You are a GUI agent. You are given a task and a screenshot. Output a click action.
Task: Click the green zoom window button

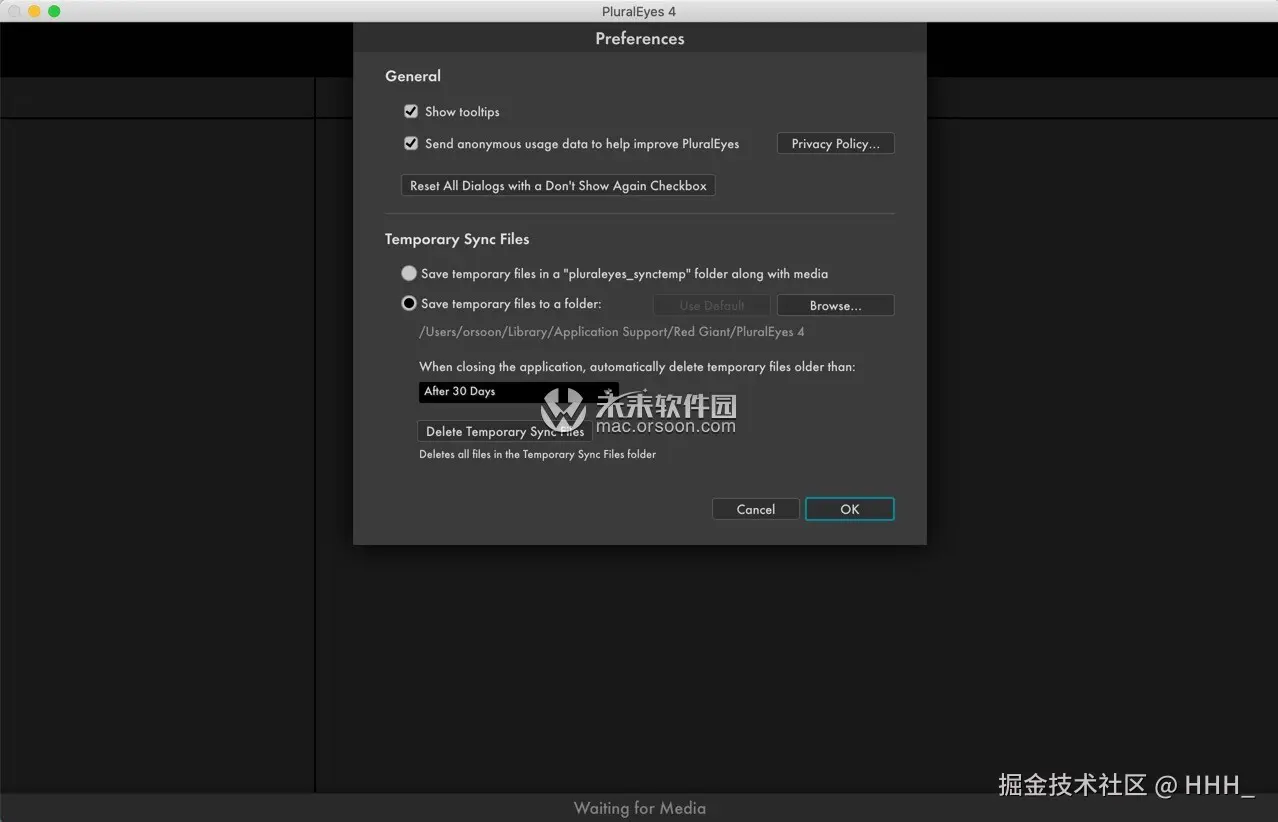(54, 11)
